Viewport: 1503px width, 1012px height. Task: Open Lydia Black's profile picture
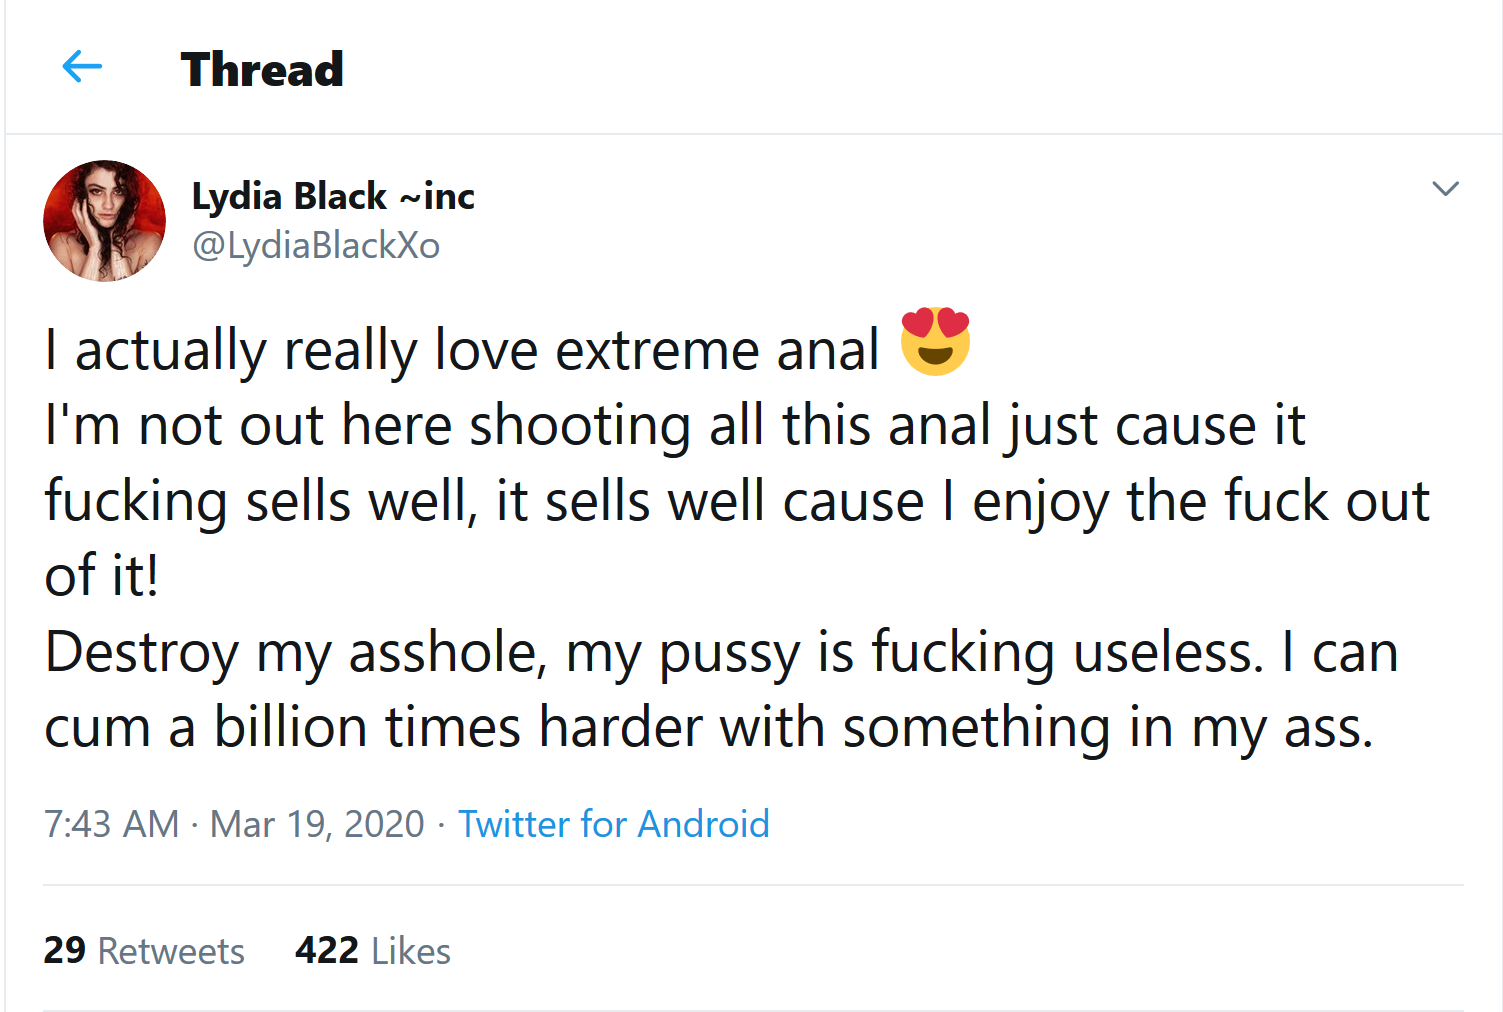pos(105,221)
